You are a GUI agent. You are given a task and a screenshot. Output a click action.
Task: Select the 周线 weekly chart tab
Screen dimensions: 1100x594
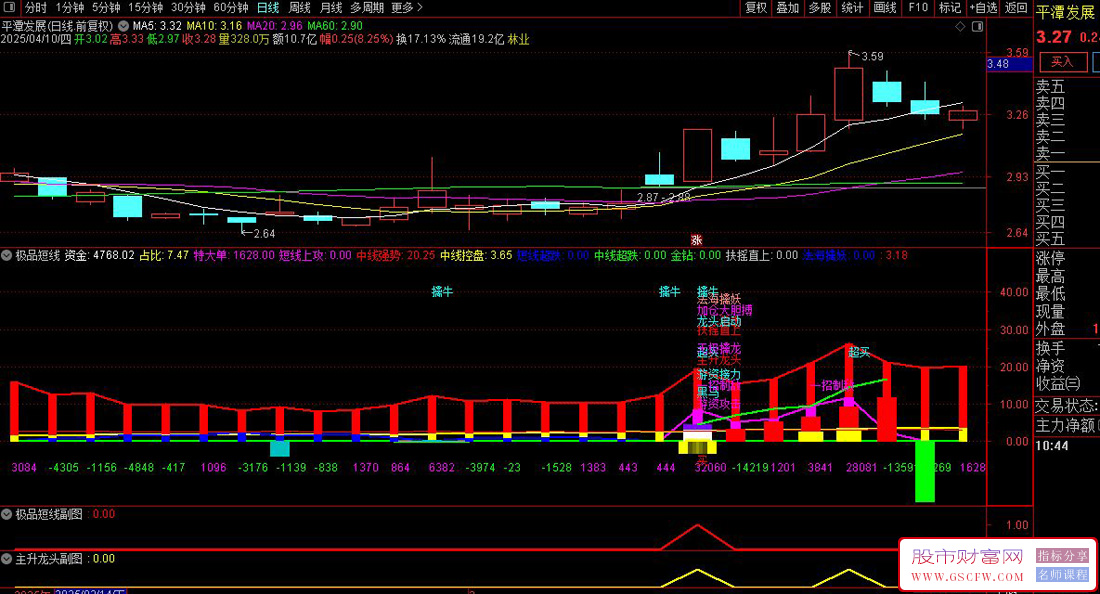(300, 8)
